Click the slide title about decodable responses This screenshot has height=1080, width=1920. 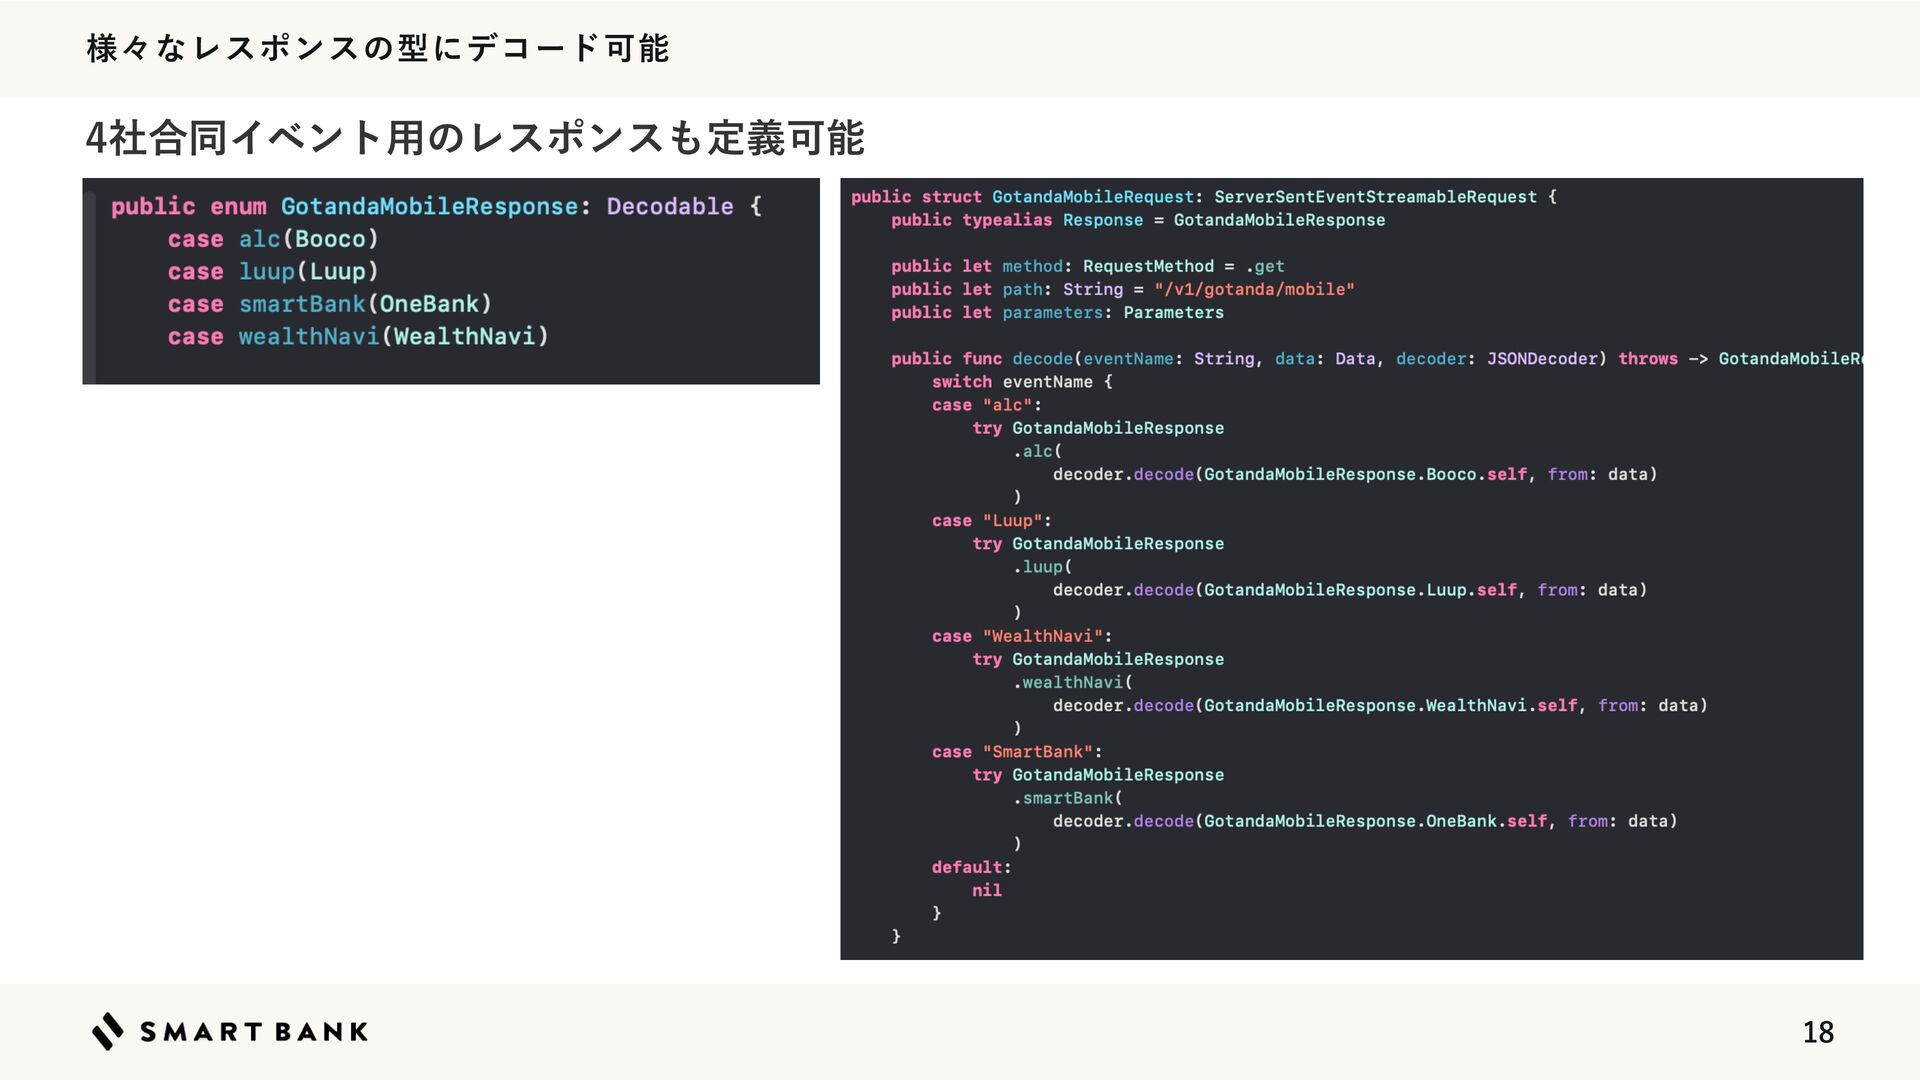(377, 48)
